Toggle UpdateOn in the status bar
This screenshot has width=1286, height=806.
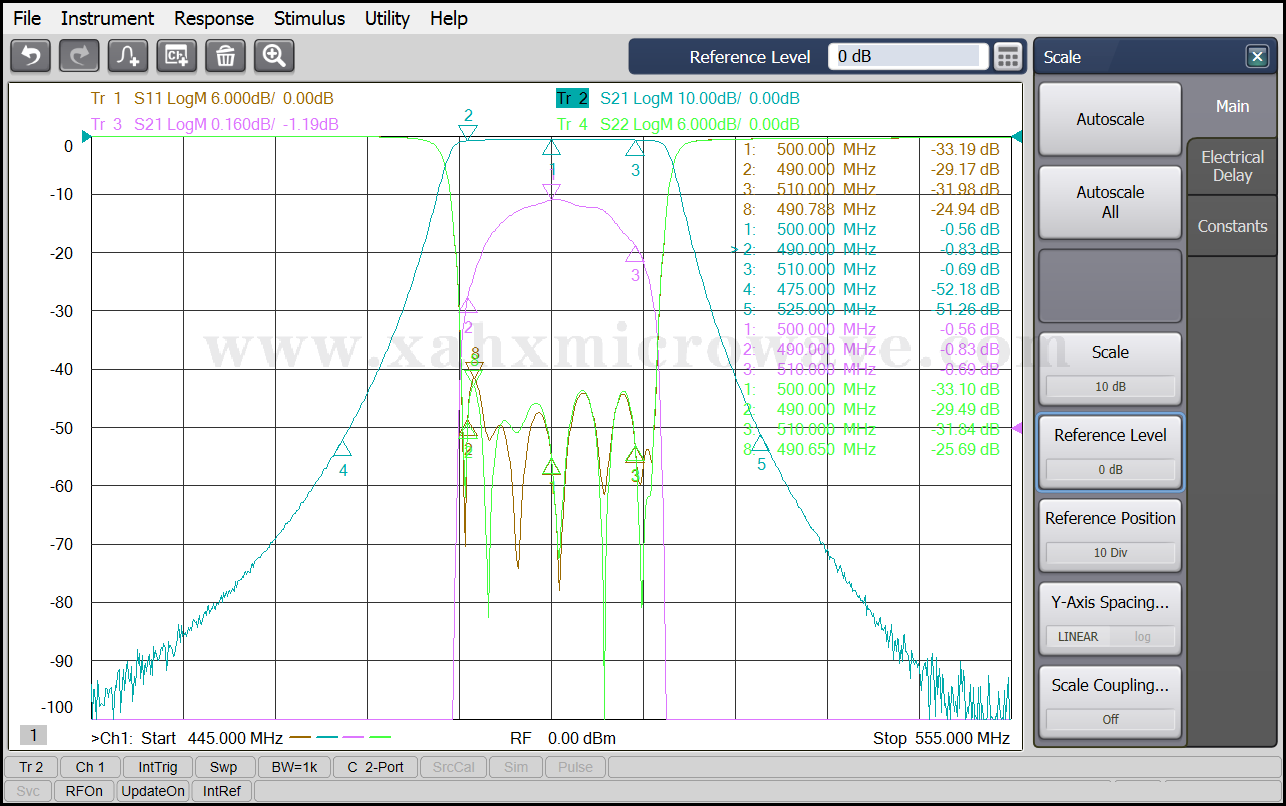click(153, 791)
